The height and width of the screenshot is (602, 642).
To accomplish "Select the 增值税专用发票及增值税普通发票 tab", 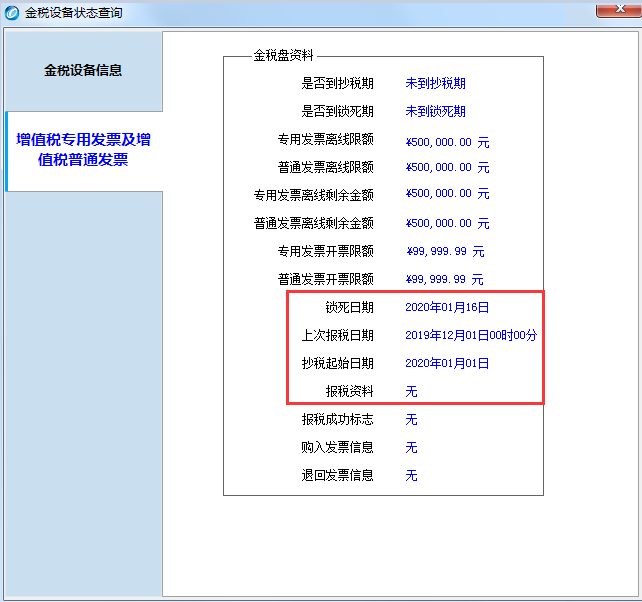I will click(x=83, y=150).
